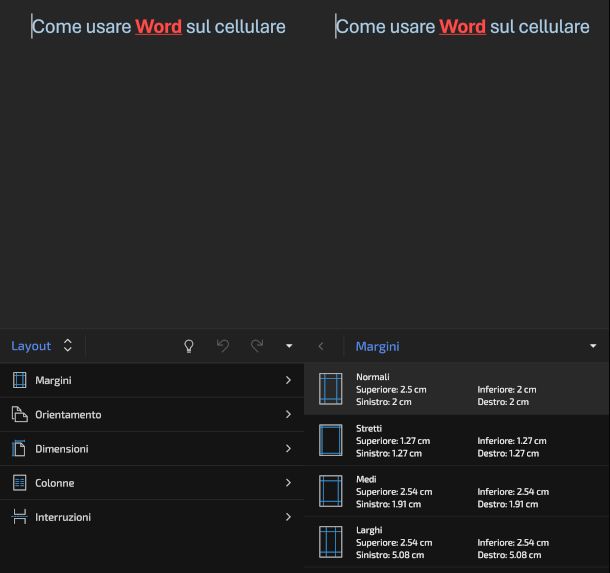610x573 pixels.
Task: Click red 'Word' in the right document
Action: coord(462,27)
